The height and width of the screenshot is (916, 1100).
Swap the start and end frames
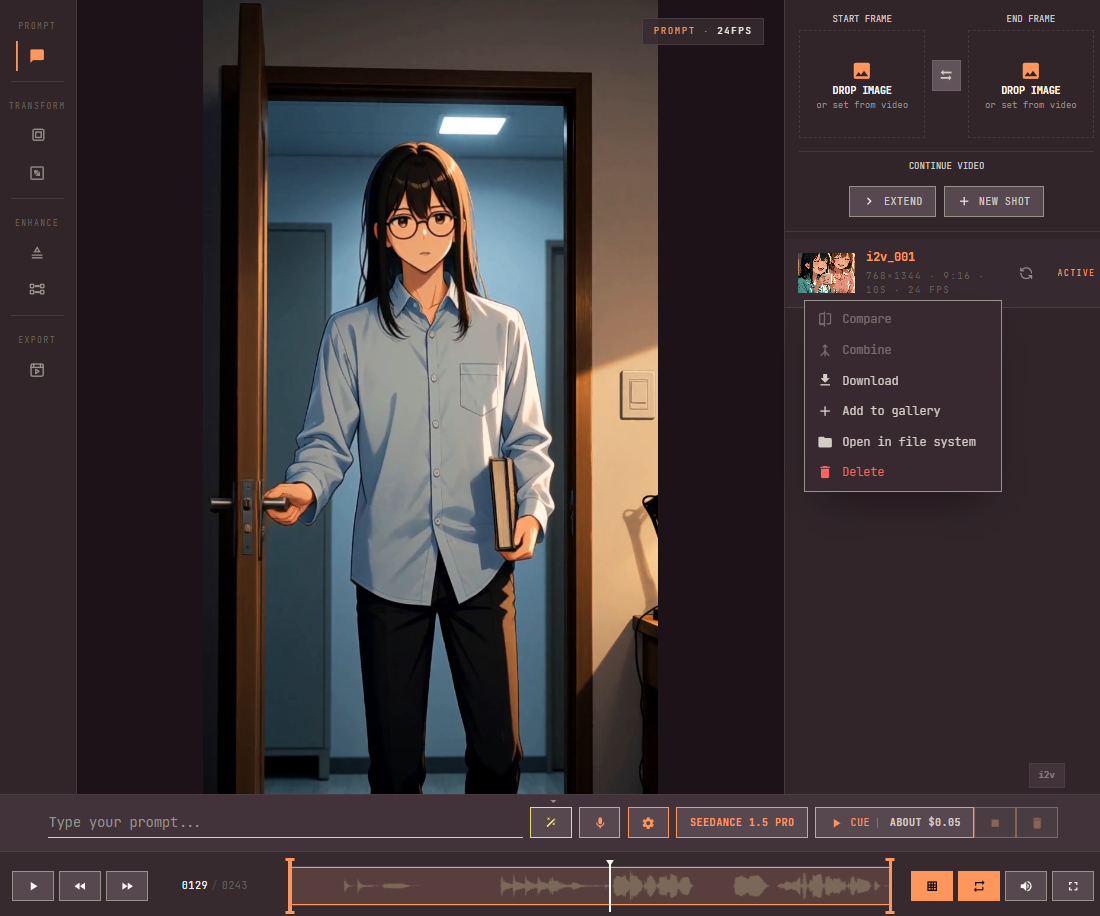(x=946, y=75)
